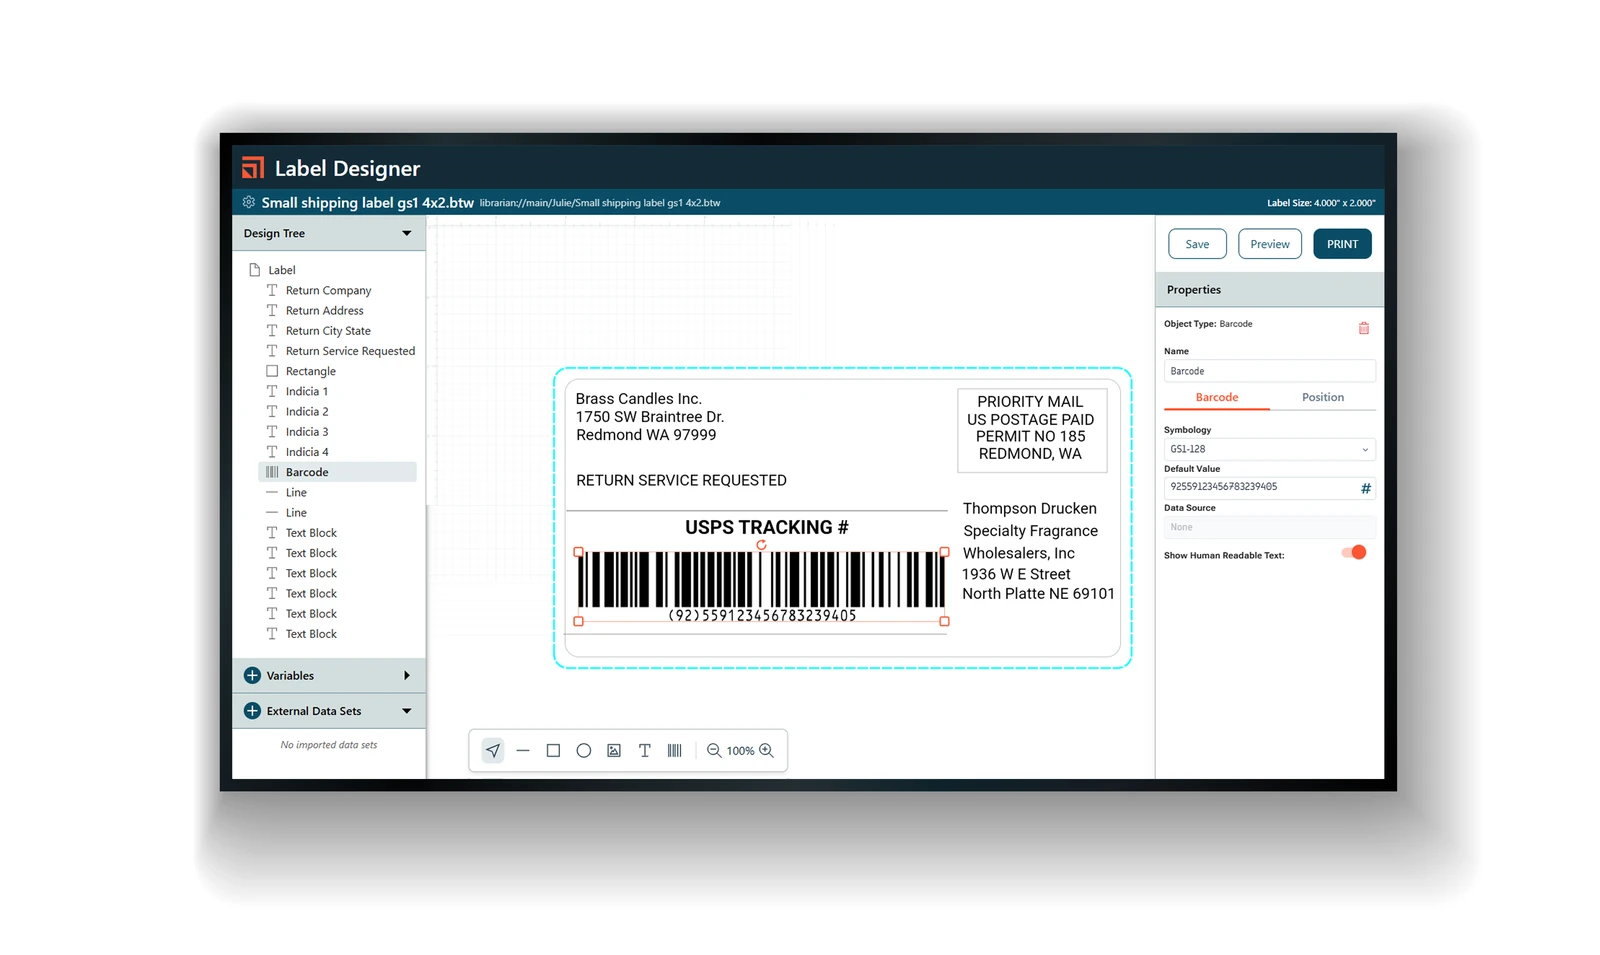Image resolution: width=1600 pixels, height=955 pixels.
Task: Click the PRIORITY MAIL indicia text
Action: tap(1030, 401)
